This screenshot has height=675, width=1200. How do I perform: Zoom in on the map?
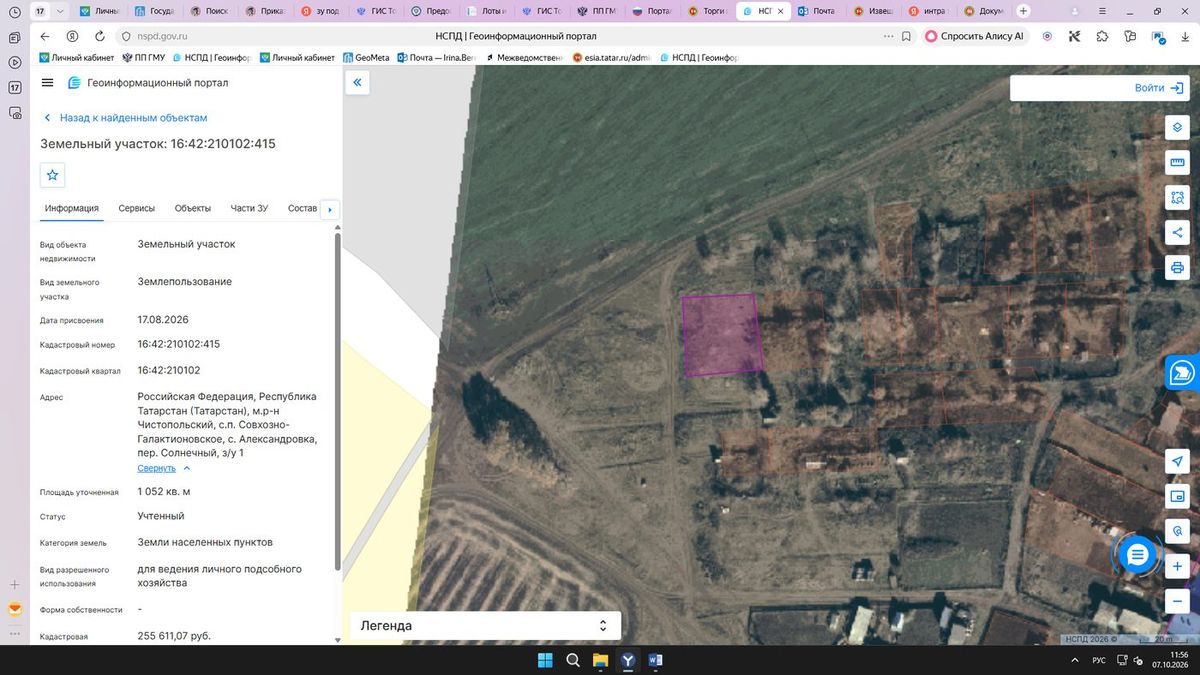pos(1177,566)
